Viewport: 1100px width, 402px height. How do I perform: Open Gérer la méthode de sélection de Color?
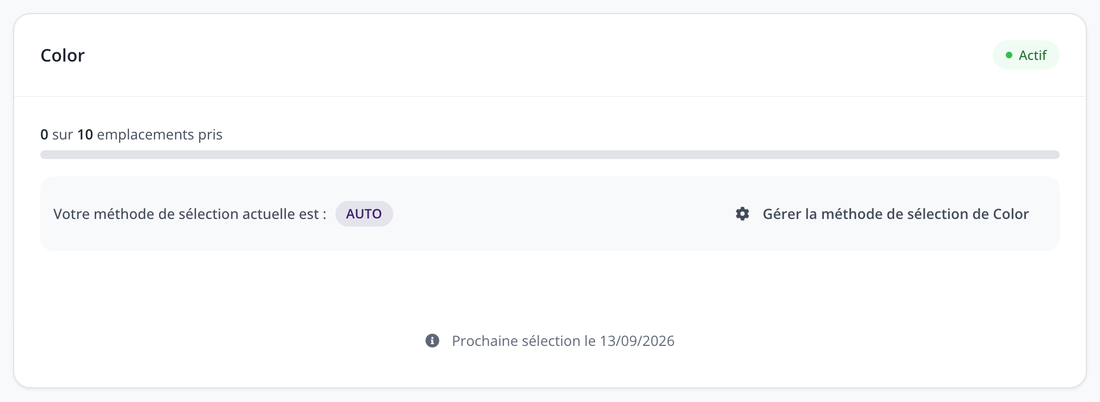tap(882, 214)
